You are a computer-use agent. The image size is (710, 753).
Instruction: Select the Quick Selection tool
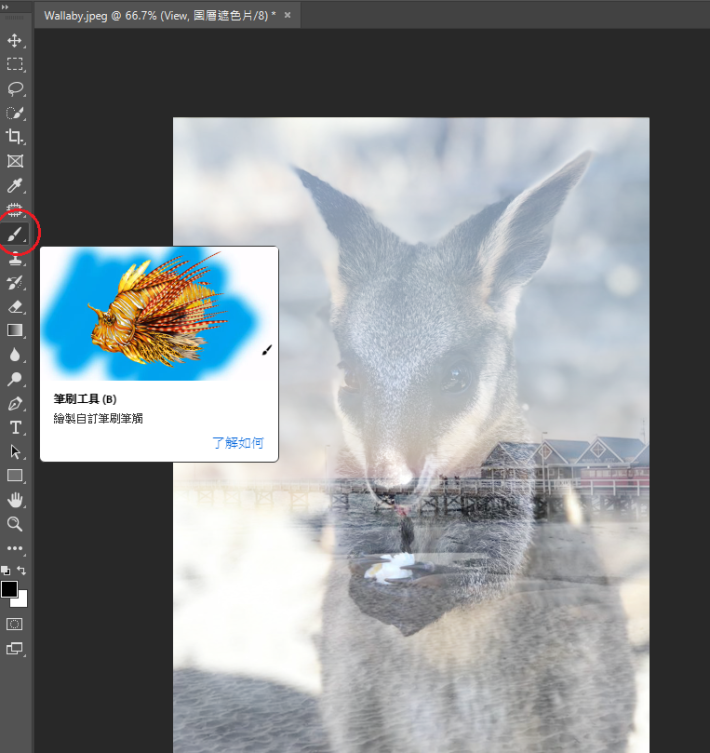(15, 113)
